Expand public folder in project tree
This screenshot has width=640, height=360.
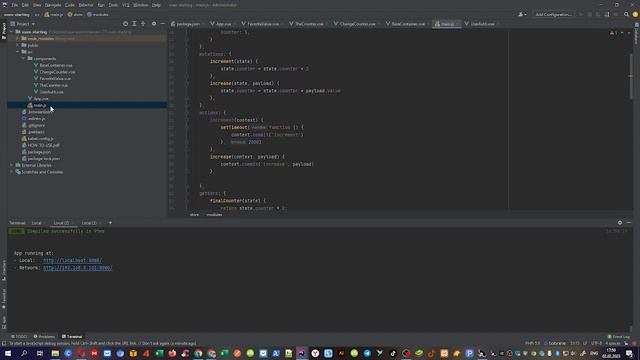tap(18, 45)
